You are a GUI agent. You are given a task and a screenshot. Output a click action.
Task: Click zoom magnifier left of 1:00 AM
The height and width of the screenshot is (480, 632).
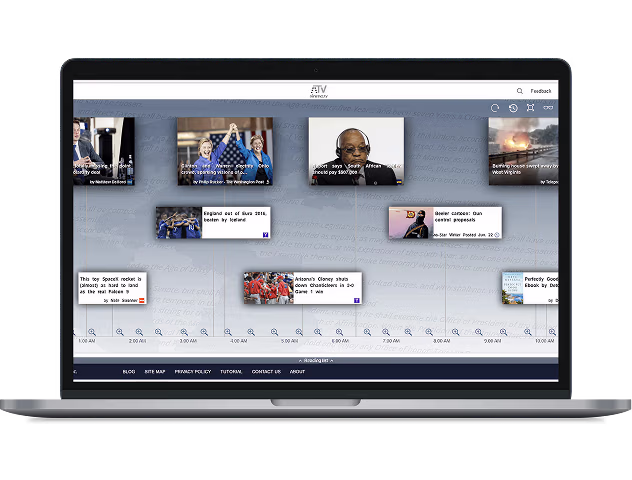pyautogui.click(x=92, y=332)
